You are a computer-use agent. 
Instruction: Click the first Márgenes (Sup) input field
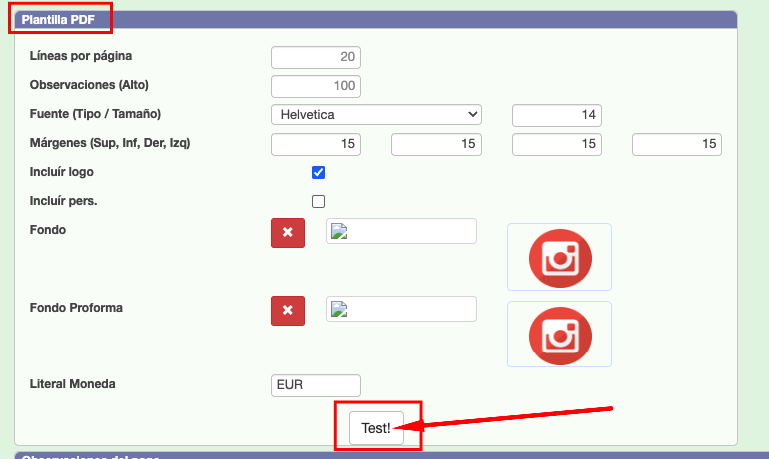316,144
